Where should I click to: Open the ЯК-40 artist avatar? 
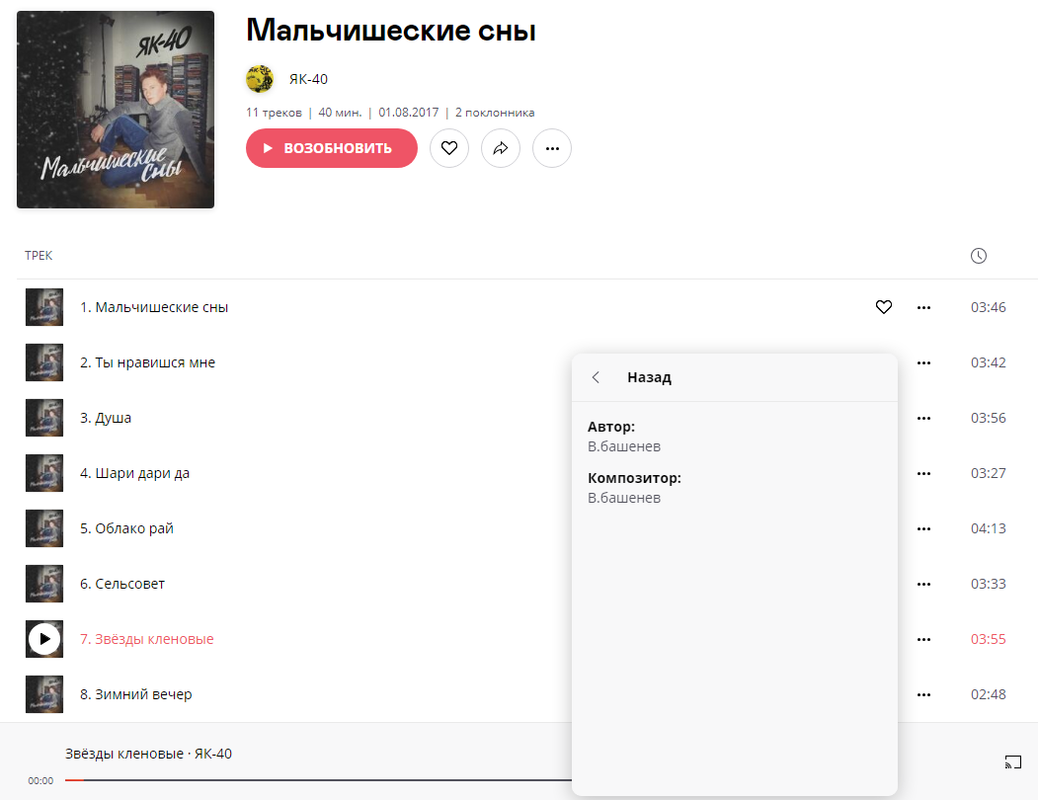pyautogui.click(x=260, y=79)
